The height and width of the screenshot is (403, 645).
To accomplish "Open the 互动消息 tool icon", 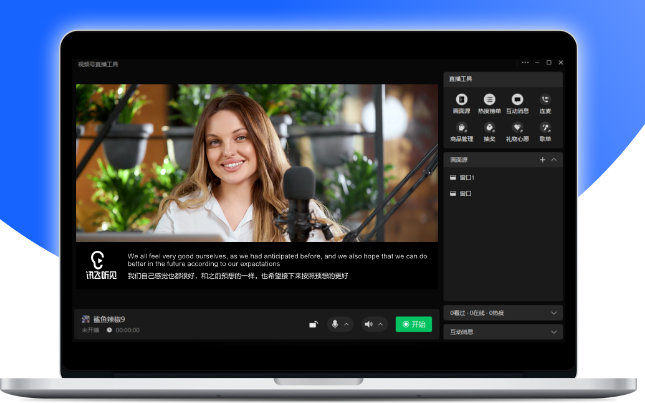I will click(x=517, y=101).
